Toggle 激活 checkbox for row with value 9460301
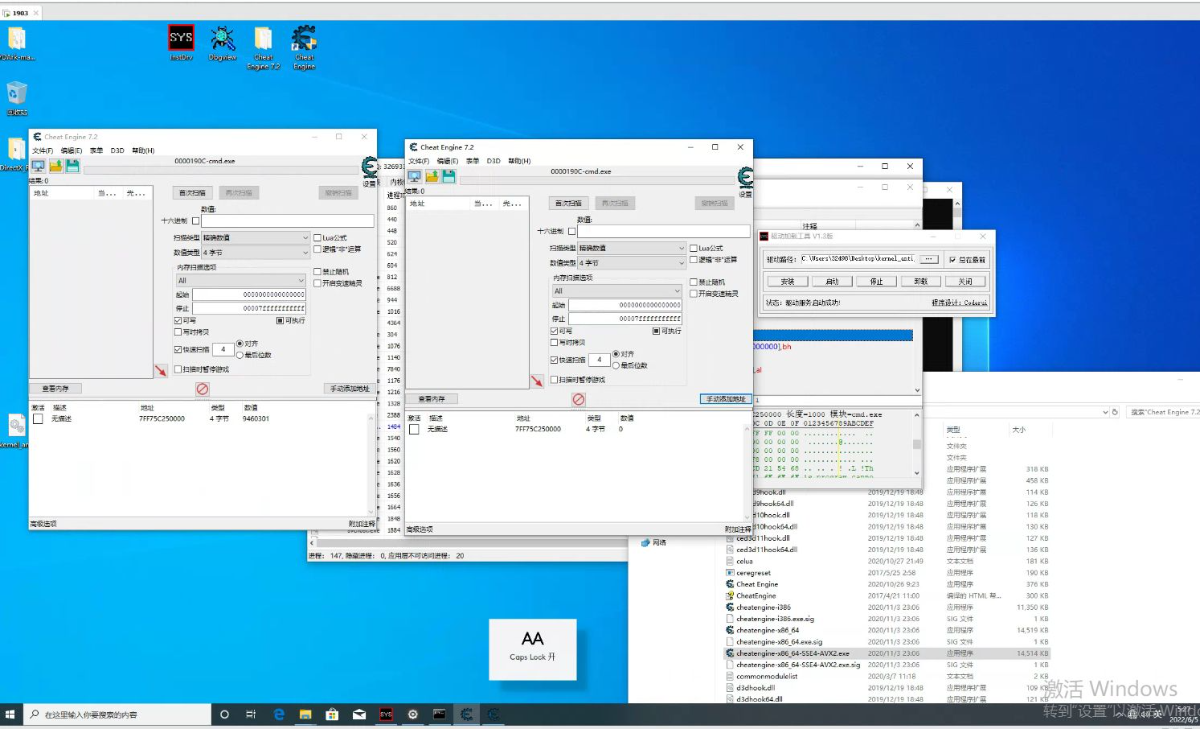Viewport: 1200px width, 729px height. (x=38, y=419)
